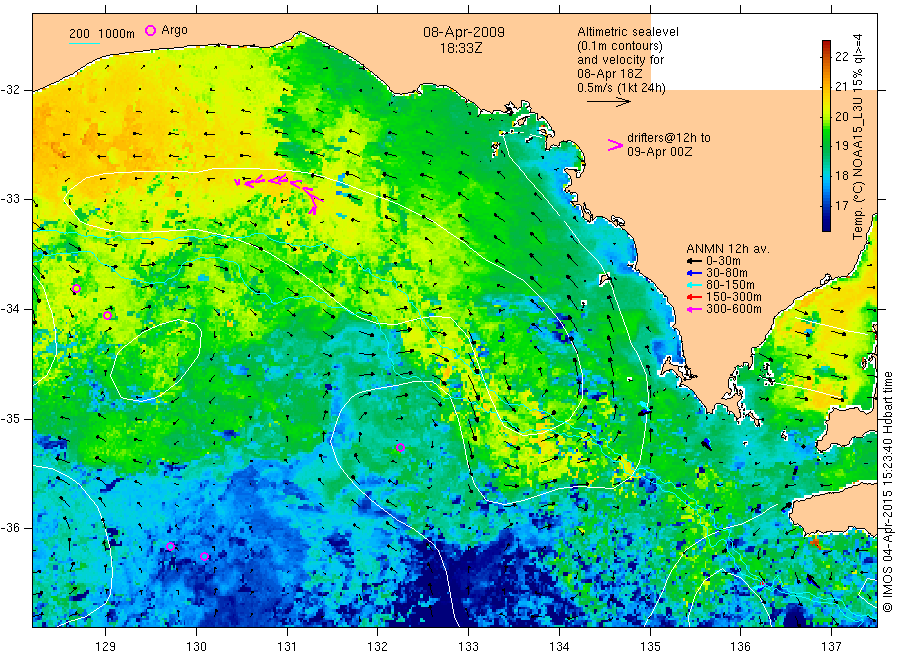Click the latitude axis label '-34'
Image resolution: width=900 pixels, height=660 pixels.
10,309
